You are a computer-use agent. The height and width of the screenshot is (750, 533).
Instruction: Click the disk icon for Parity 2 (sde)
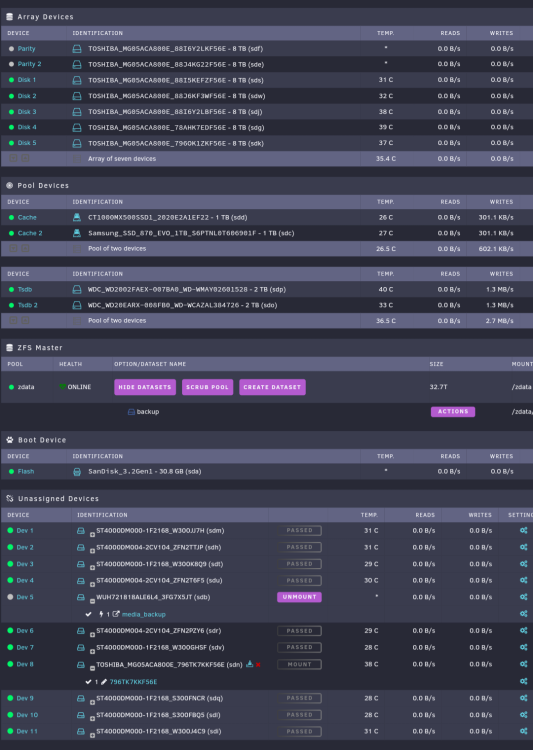coord(77,65)
